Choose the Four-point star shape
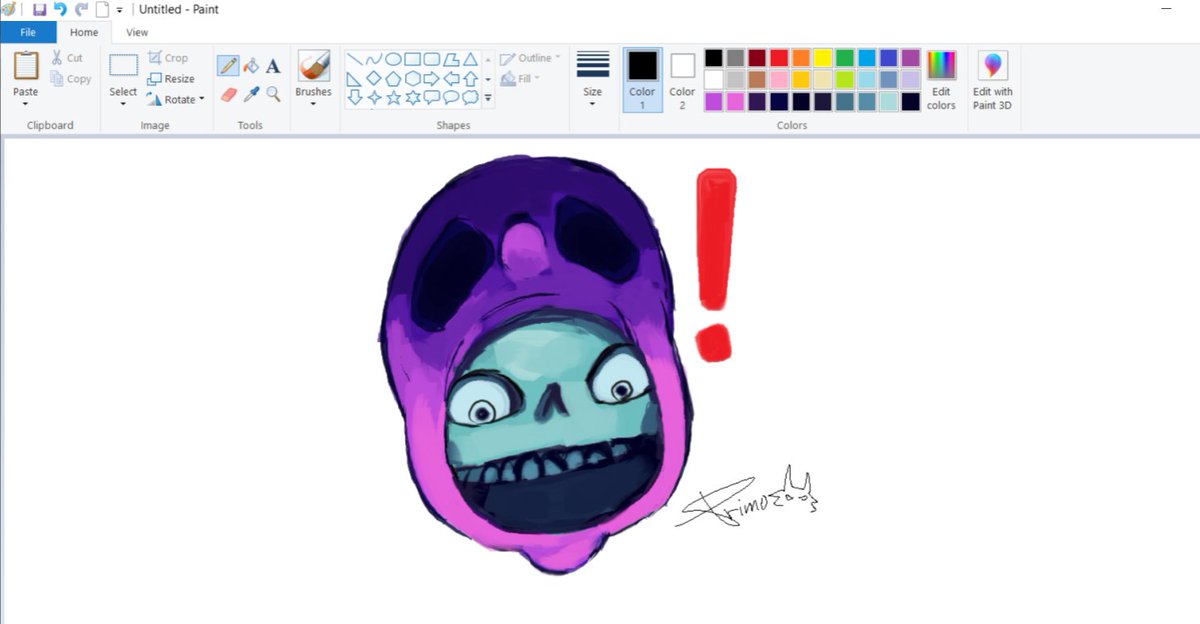The width and height of the screenshot is (1200, 624). [x=374, y=97]
